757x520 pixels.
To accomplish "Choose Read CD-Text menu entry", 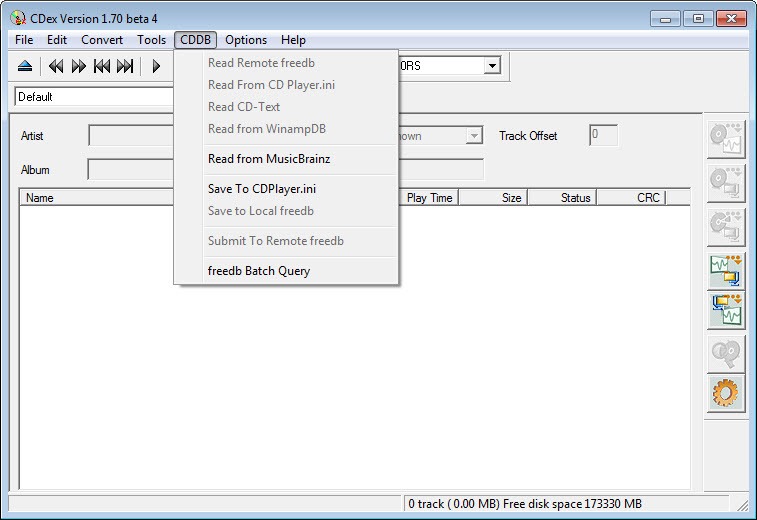I will click(287, 107).
